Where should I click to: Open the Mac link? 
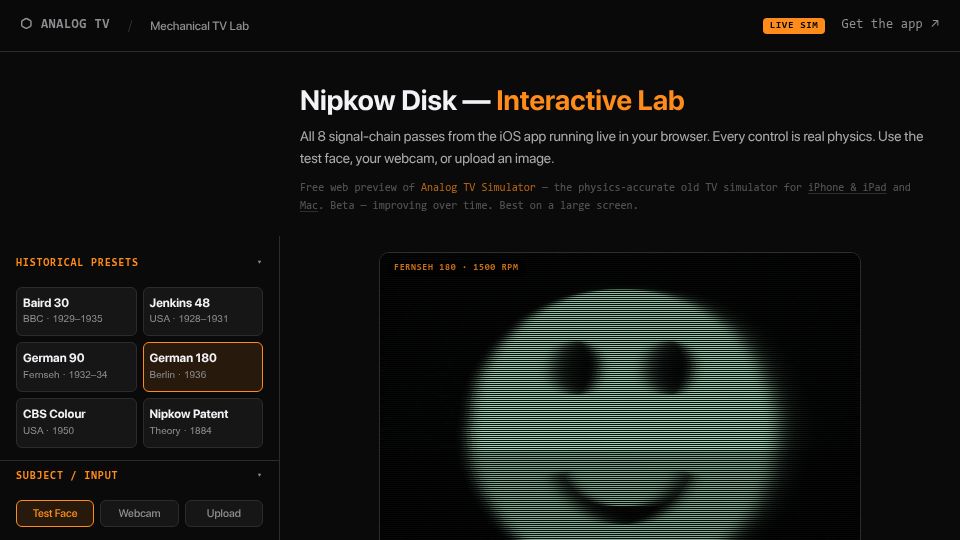309,205
